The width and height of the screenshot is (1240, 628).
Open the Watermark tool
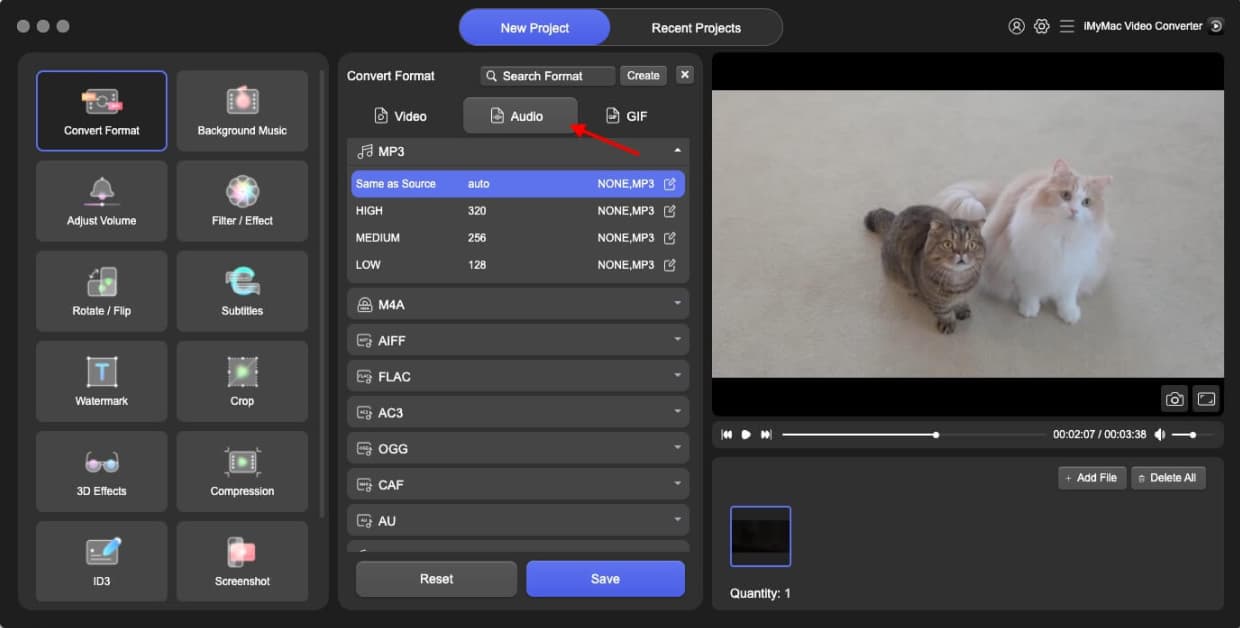102,381
